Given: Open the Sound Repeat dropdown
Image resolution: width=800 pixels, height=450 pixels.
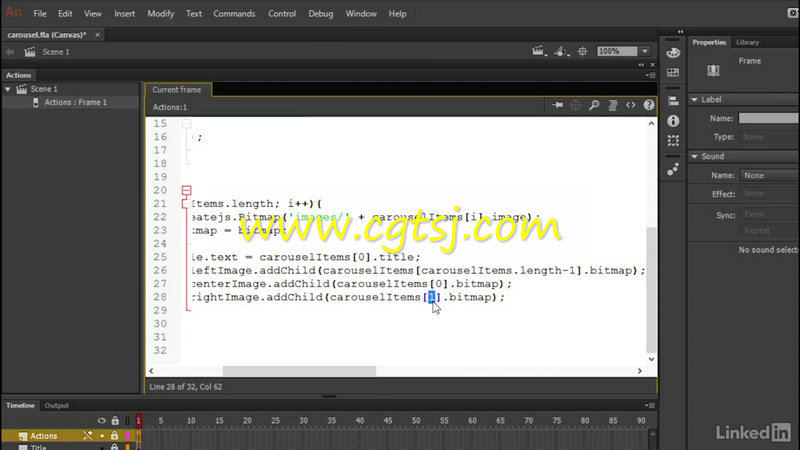Looking at the screenshot, I should (x=769, y=230).
